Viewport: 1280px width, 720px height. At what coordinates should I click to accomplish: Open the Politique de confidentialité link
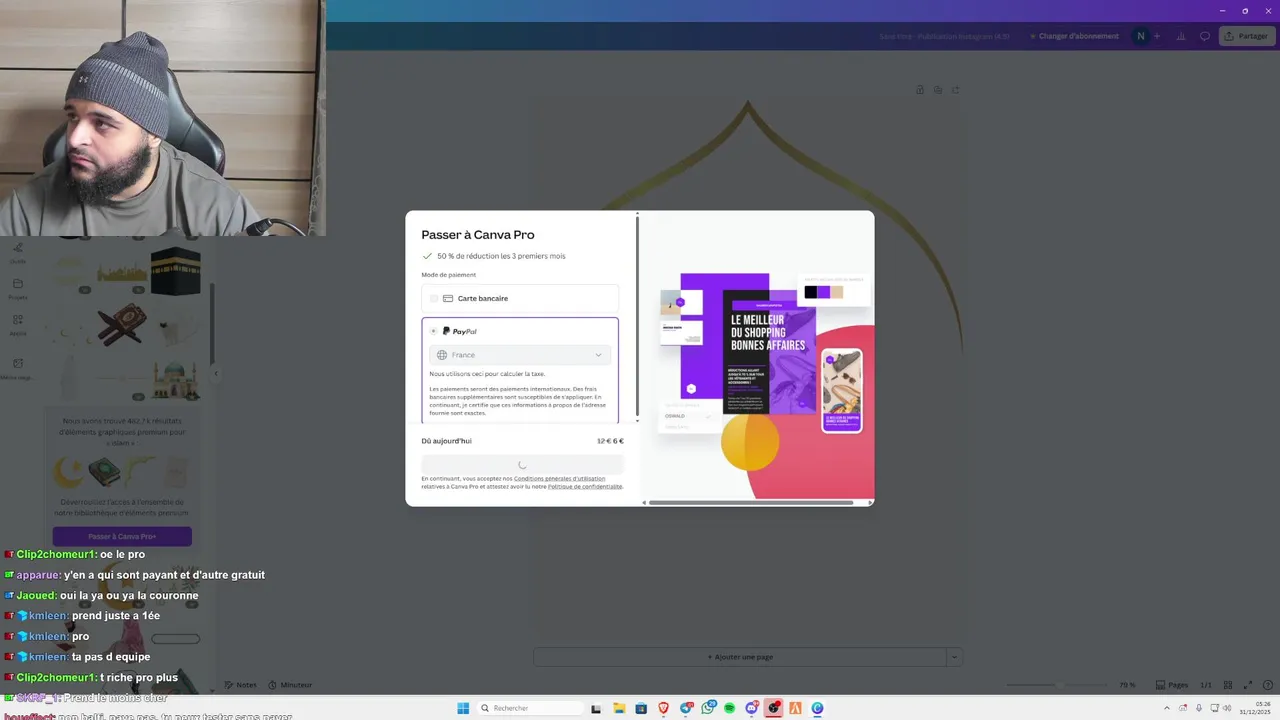(x=585, y=487)
